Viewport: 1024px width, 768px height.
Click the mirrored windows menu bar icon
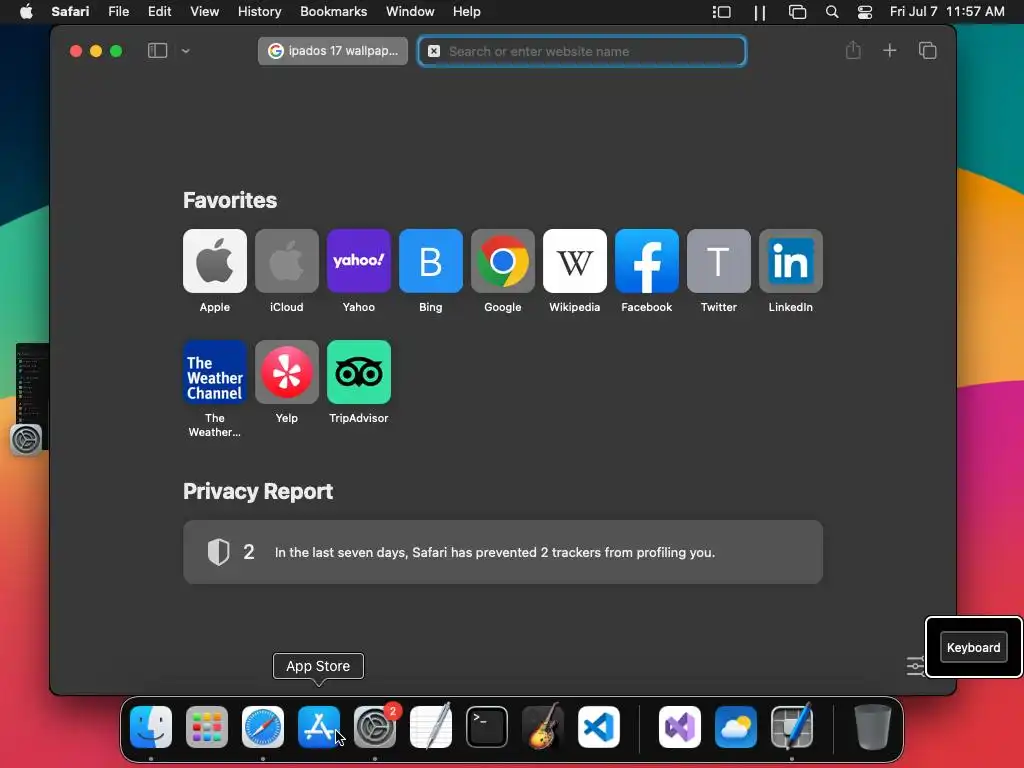(x=797, y=12)
